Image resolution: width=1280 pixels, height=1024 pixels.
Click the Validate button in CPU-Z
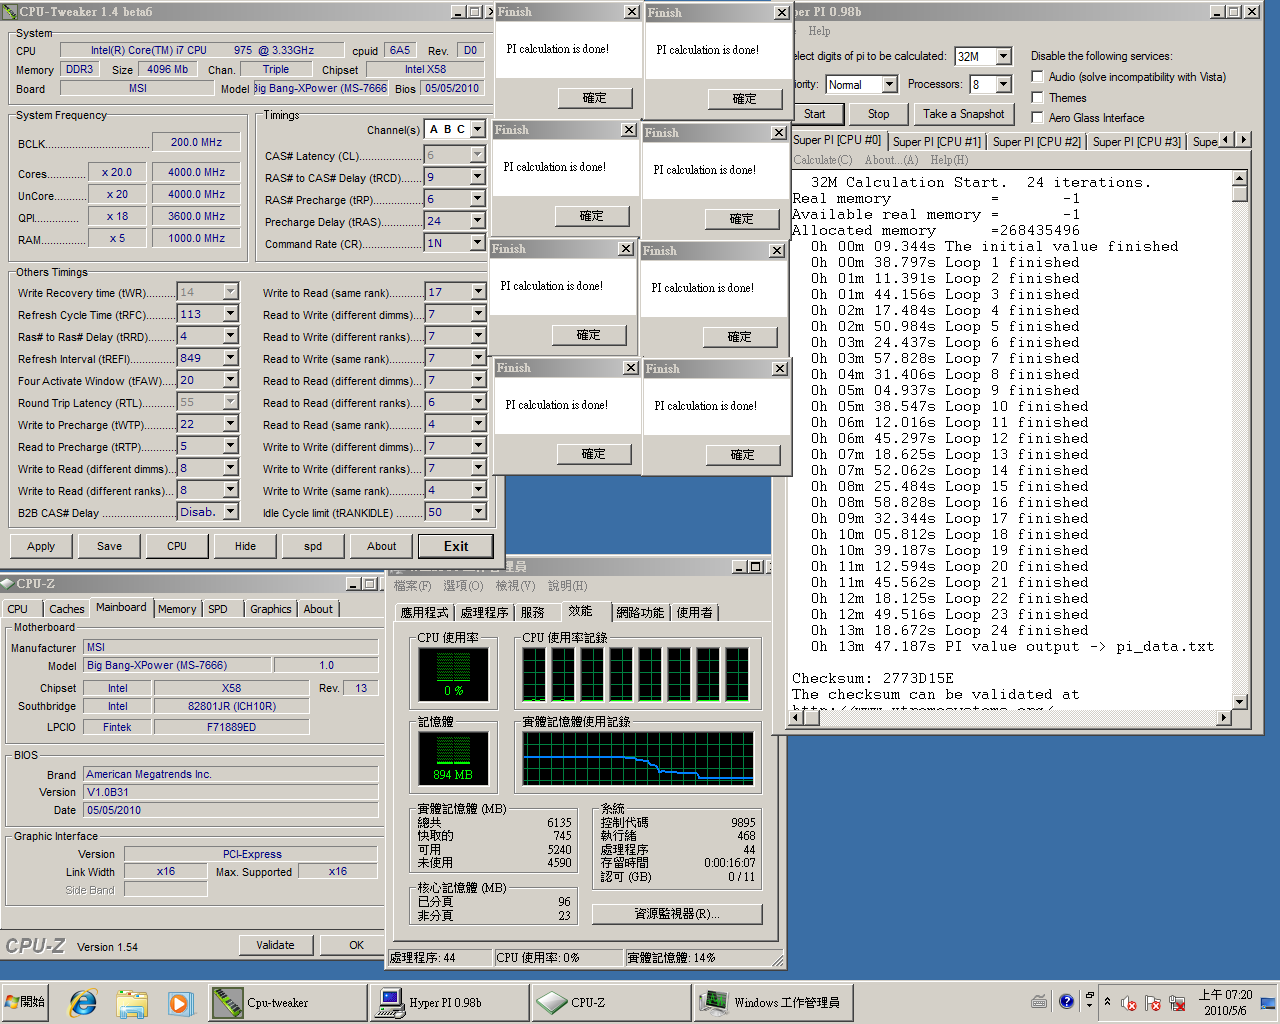click(x=275, y=945)
